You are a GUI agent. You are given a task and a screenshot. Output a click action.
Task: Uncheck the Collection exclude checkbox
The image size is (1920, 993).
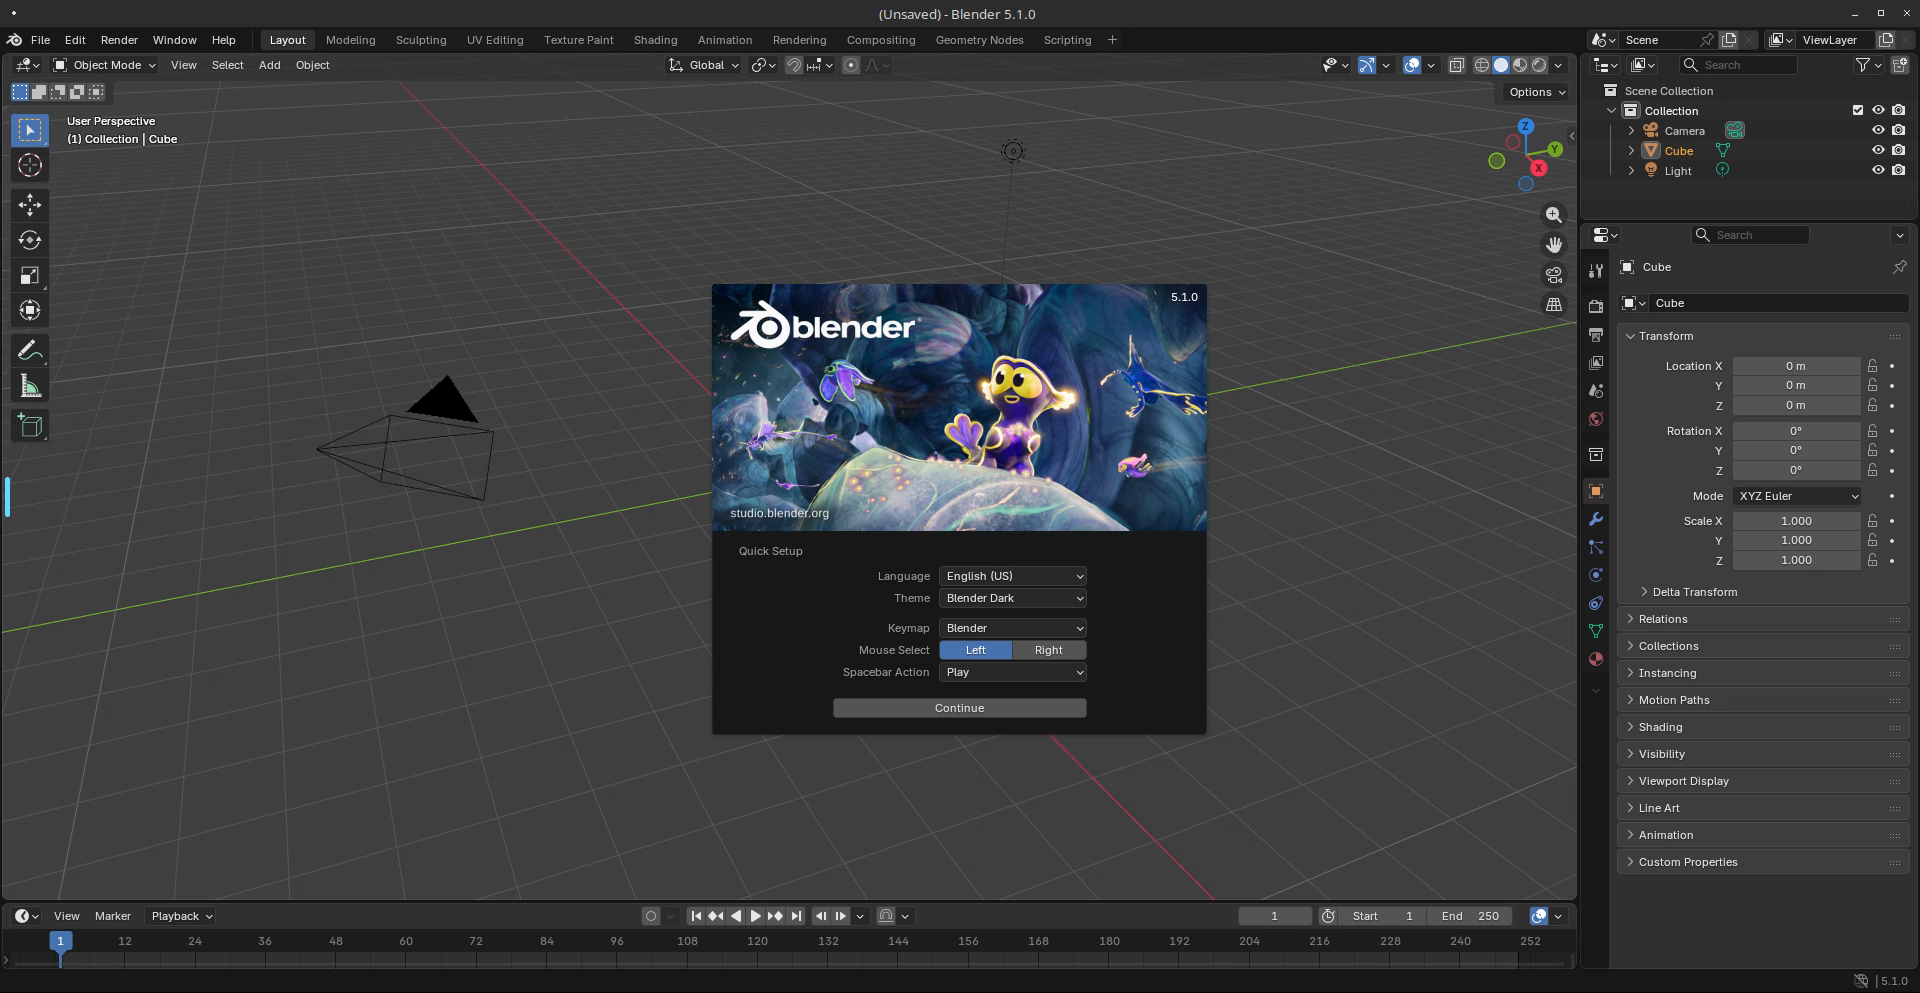coord(1857,111)
